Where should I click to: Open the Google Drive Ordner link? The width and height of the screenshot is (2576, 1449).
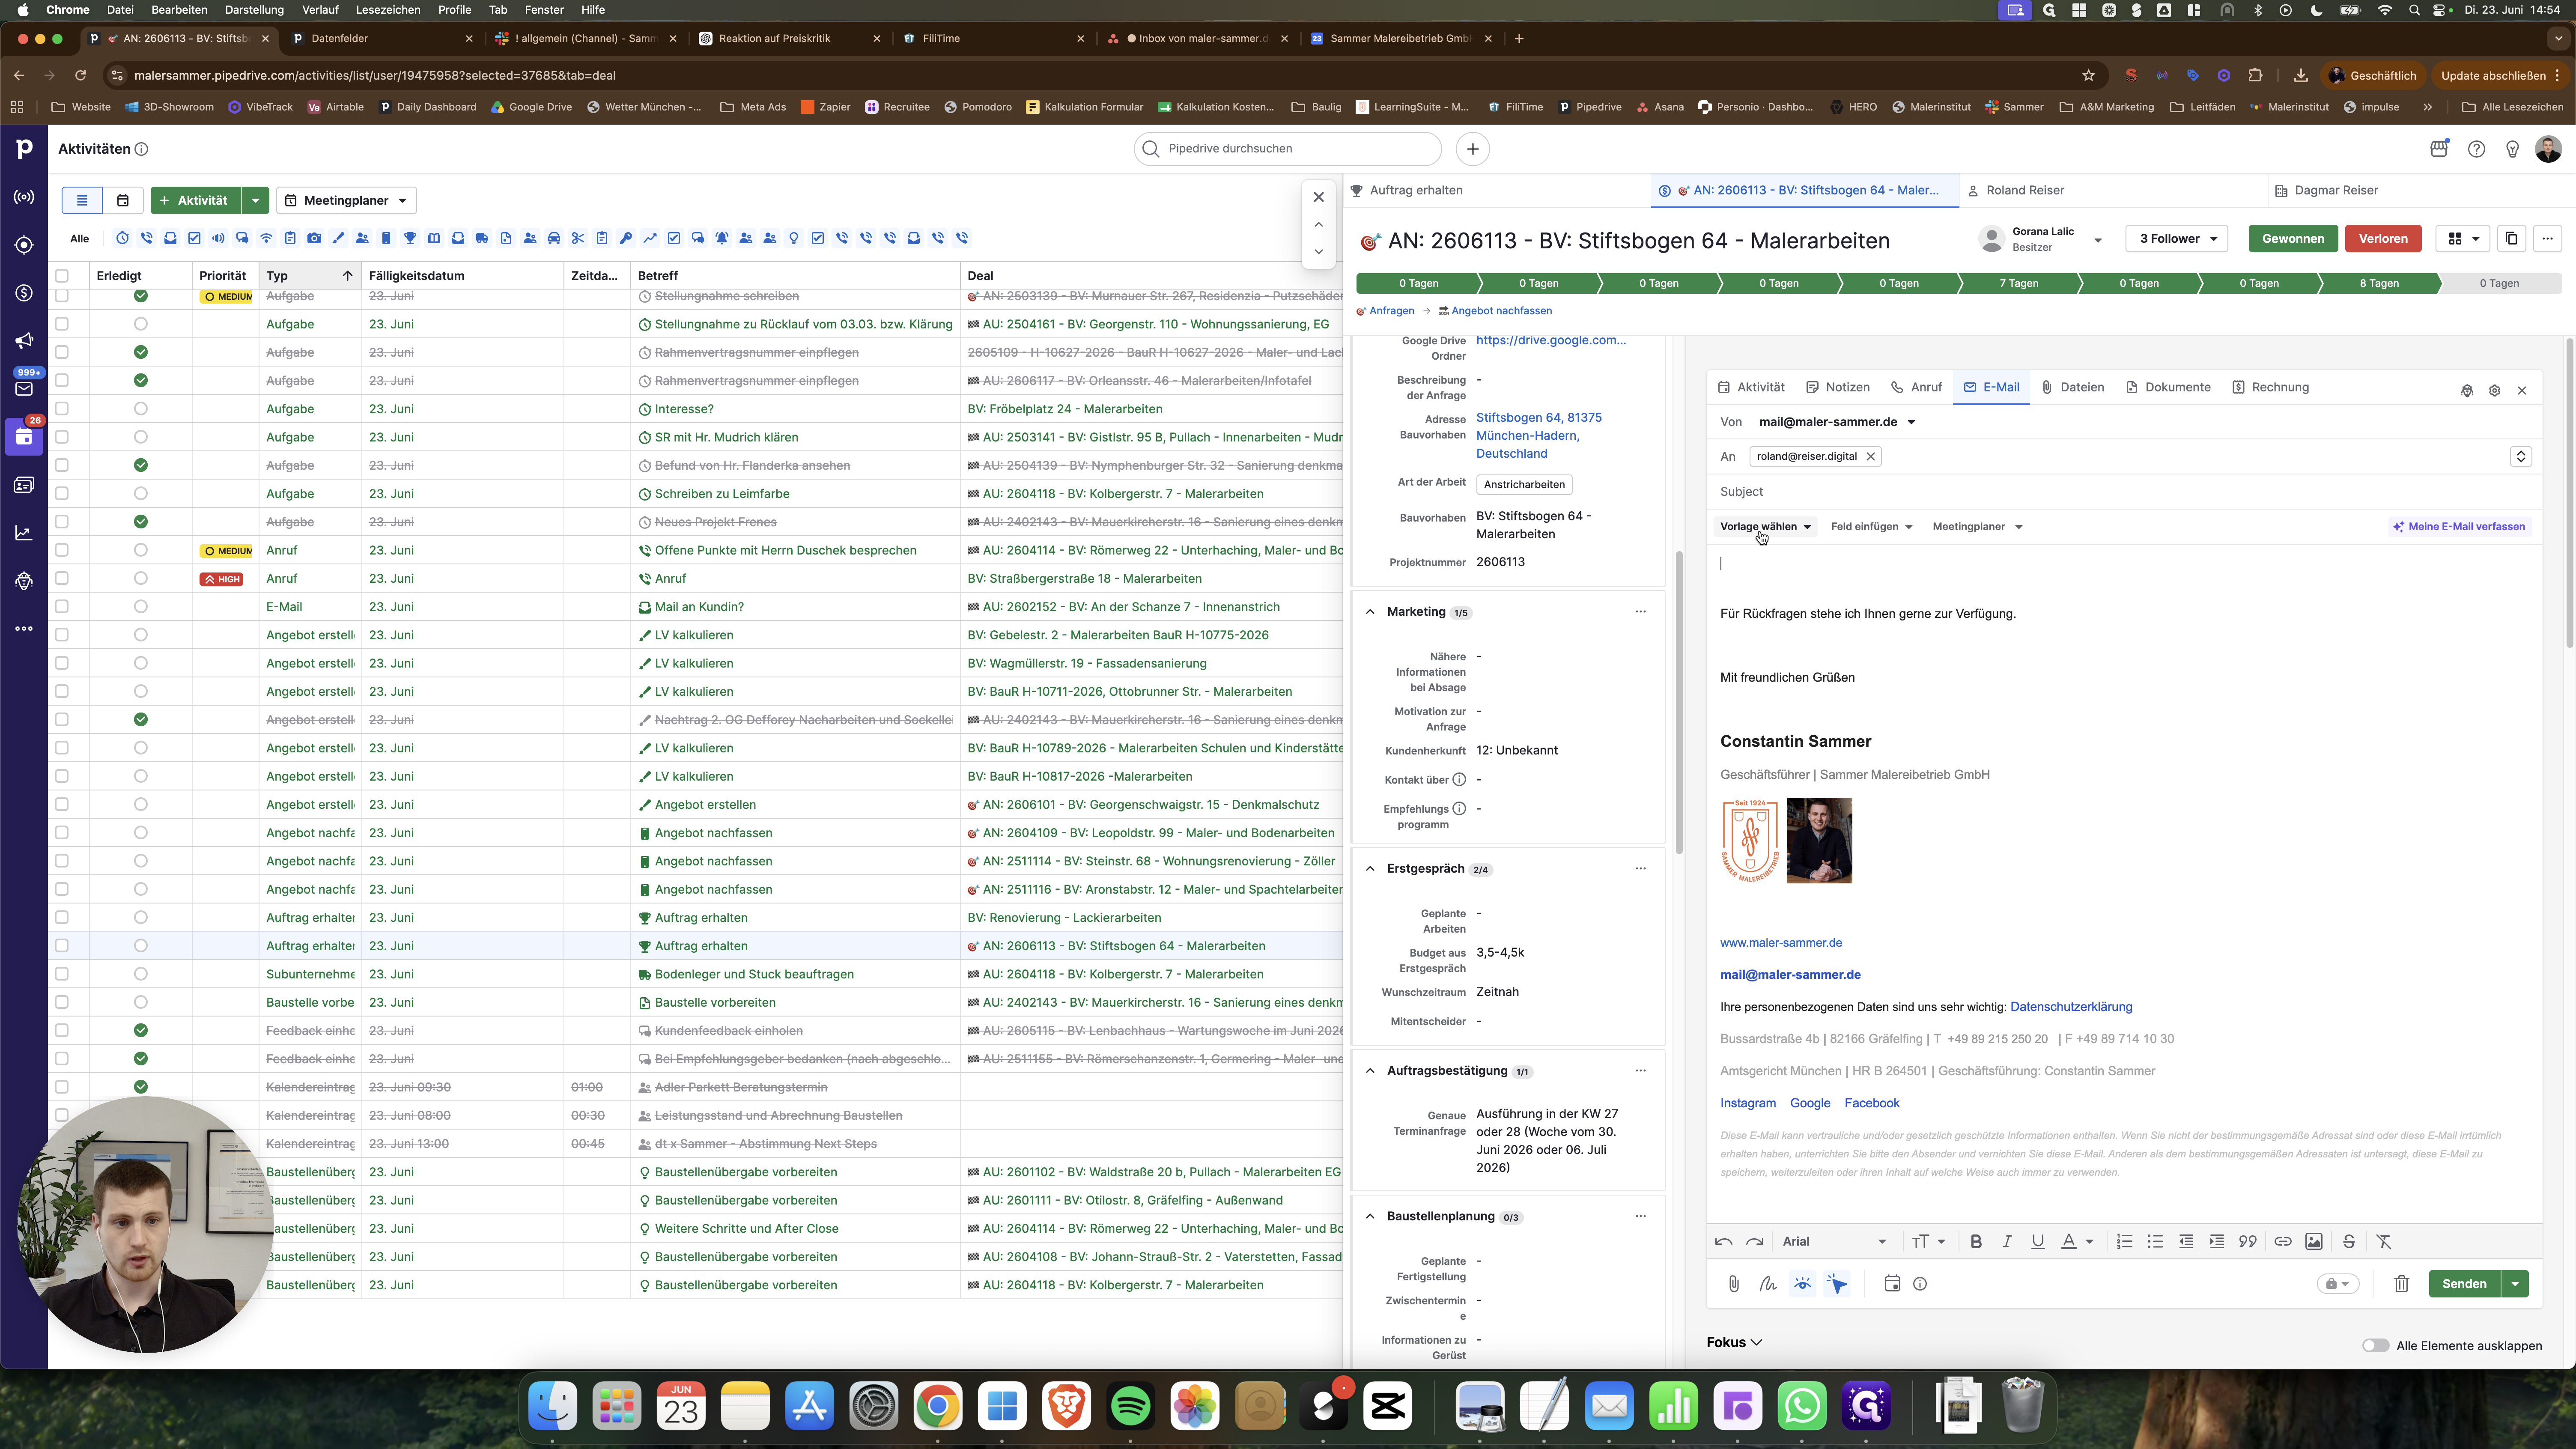(x=1551, y=340)
